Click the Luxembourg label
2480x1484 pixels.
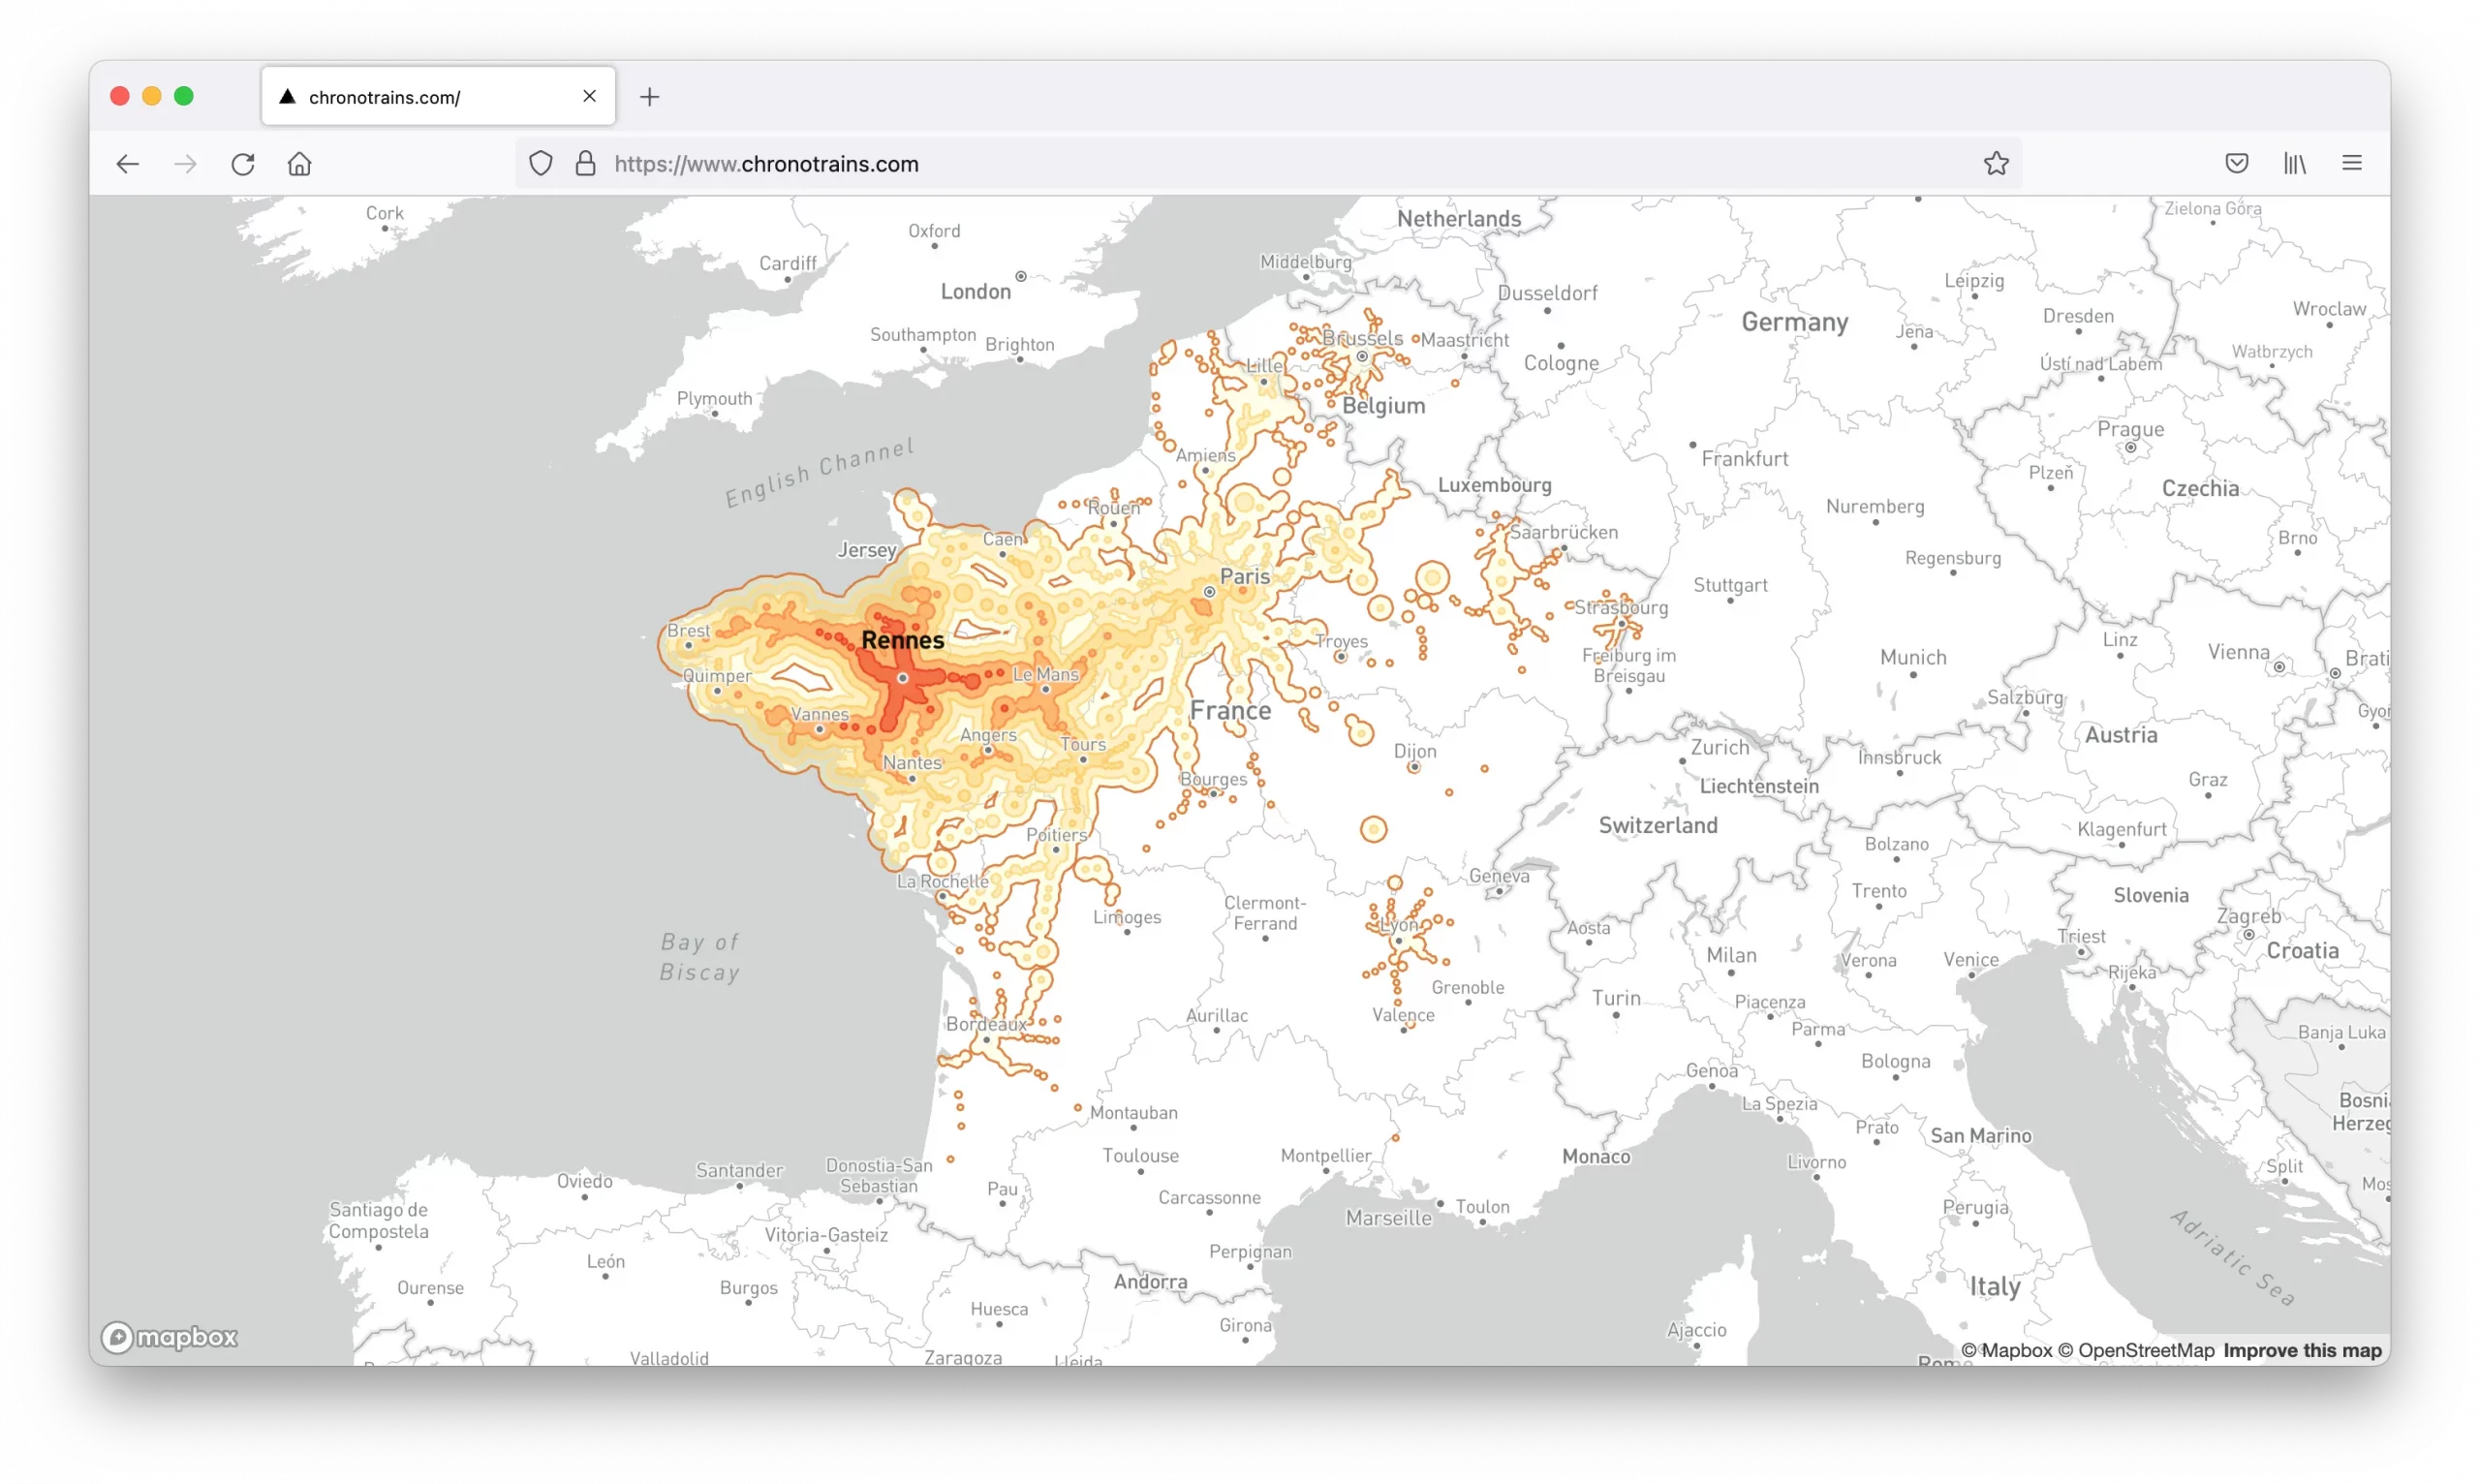point(1494,485)
